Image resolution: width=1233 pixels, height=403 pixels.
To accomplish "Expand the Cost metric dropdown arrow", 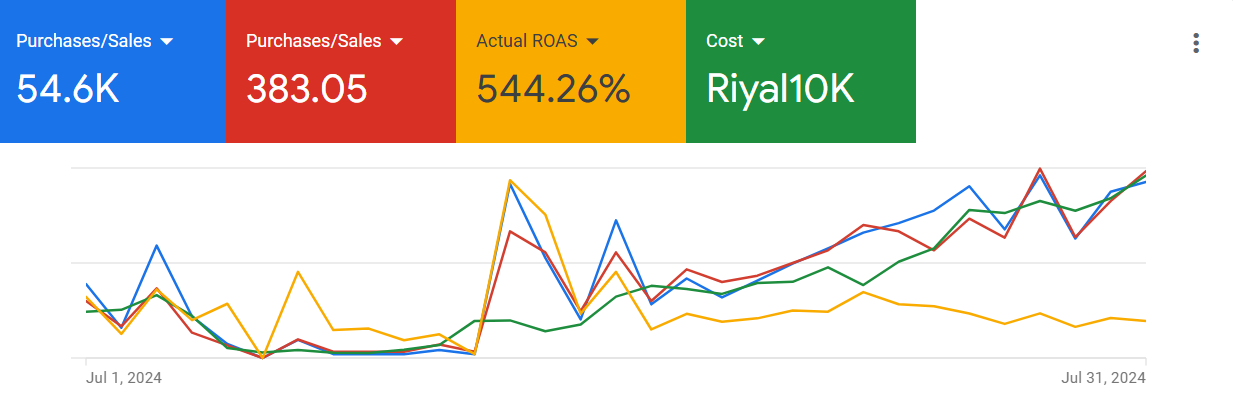I will (758, 41).
